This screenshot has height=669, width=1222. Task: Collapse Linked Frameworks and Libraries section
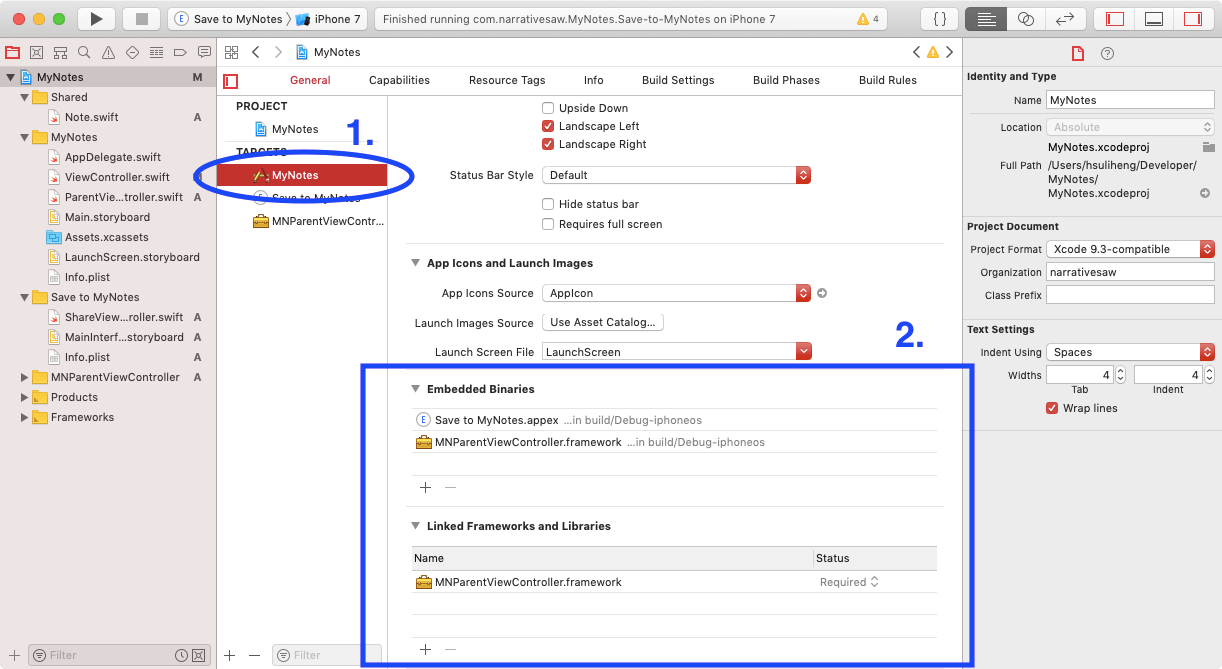click(x=415, y=526)
